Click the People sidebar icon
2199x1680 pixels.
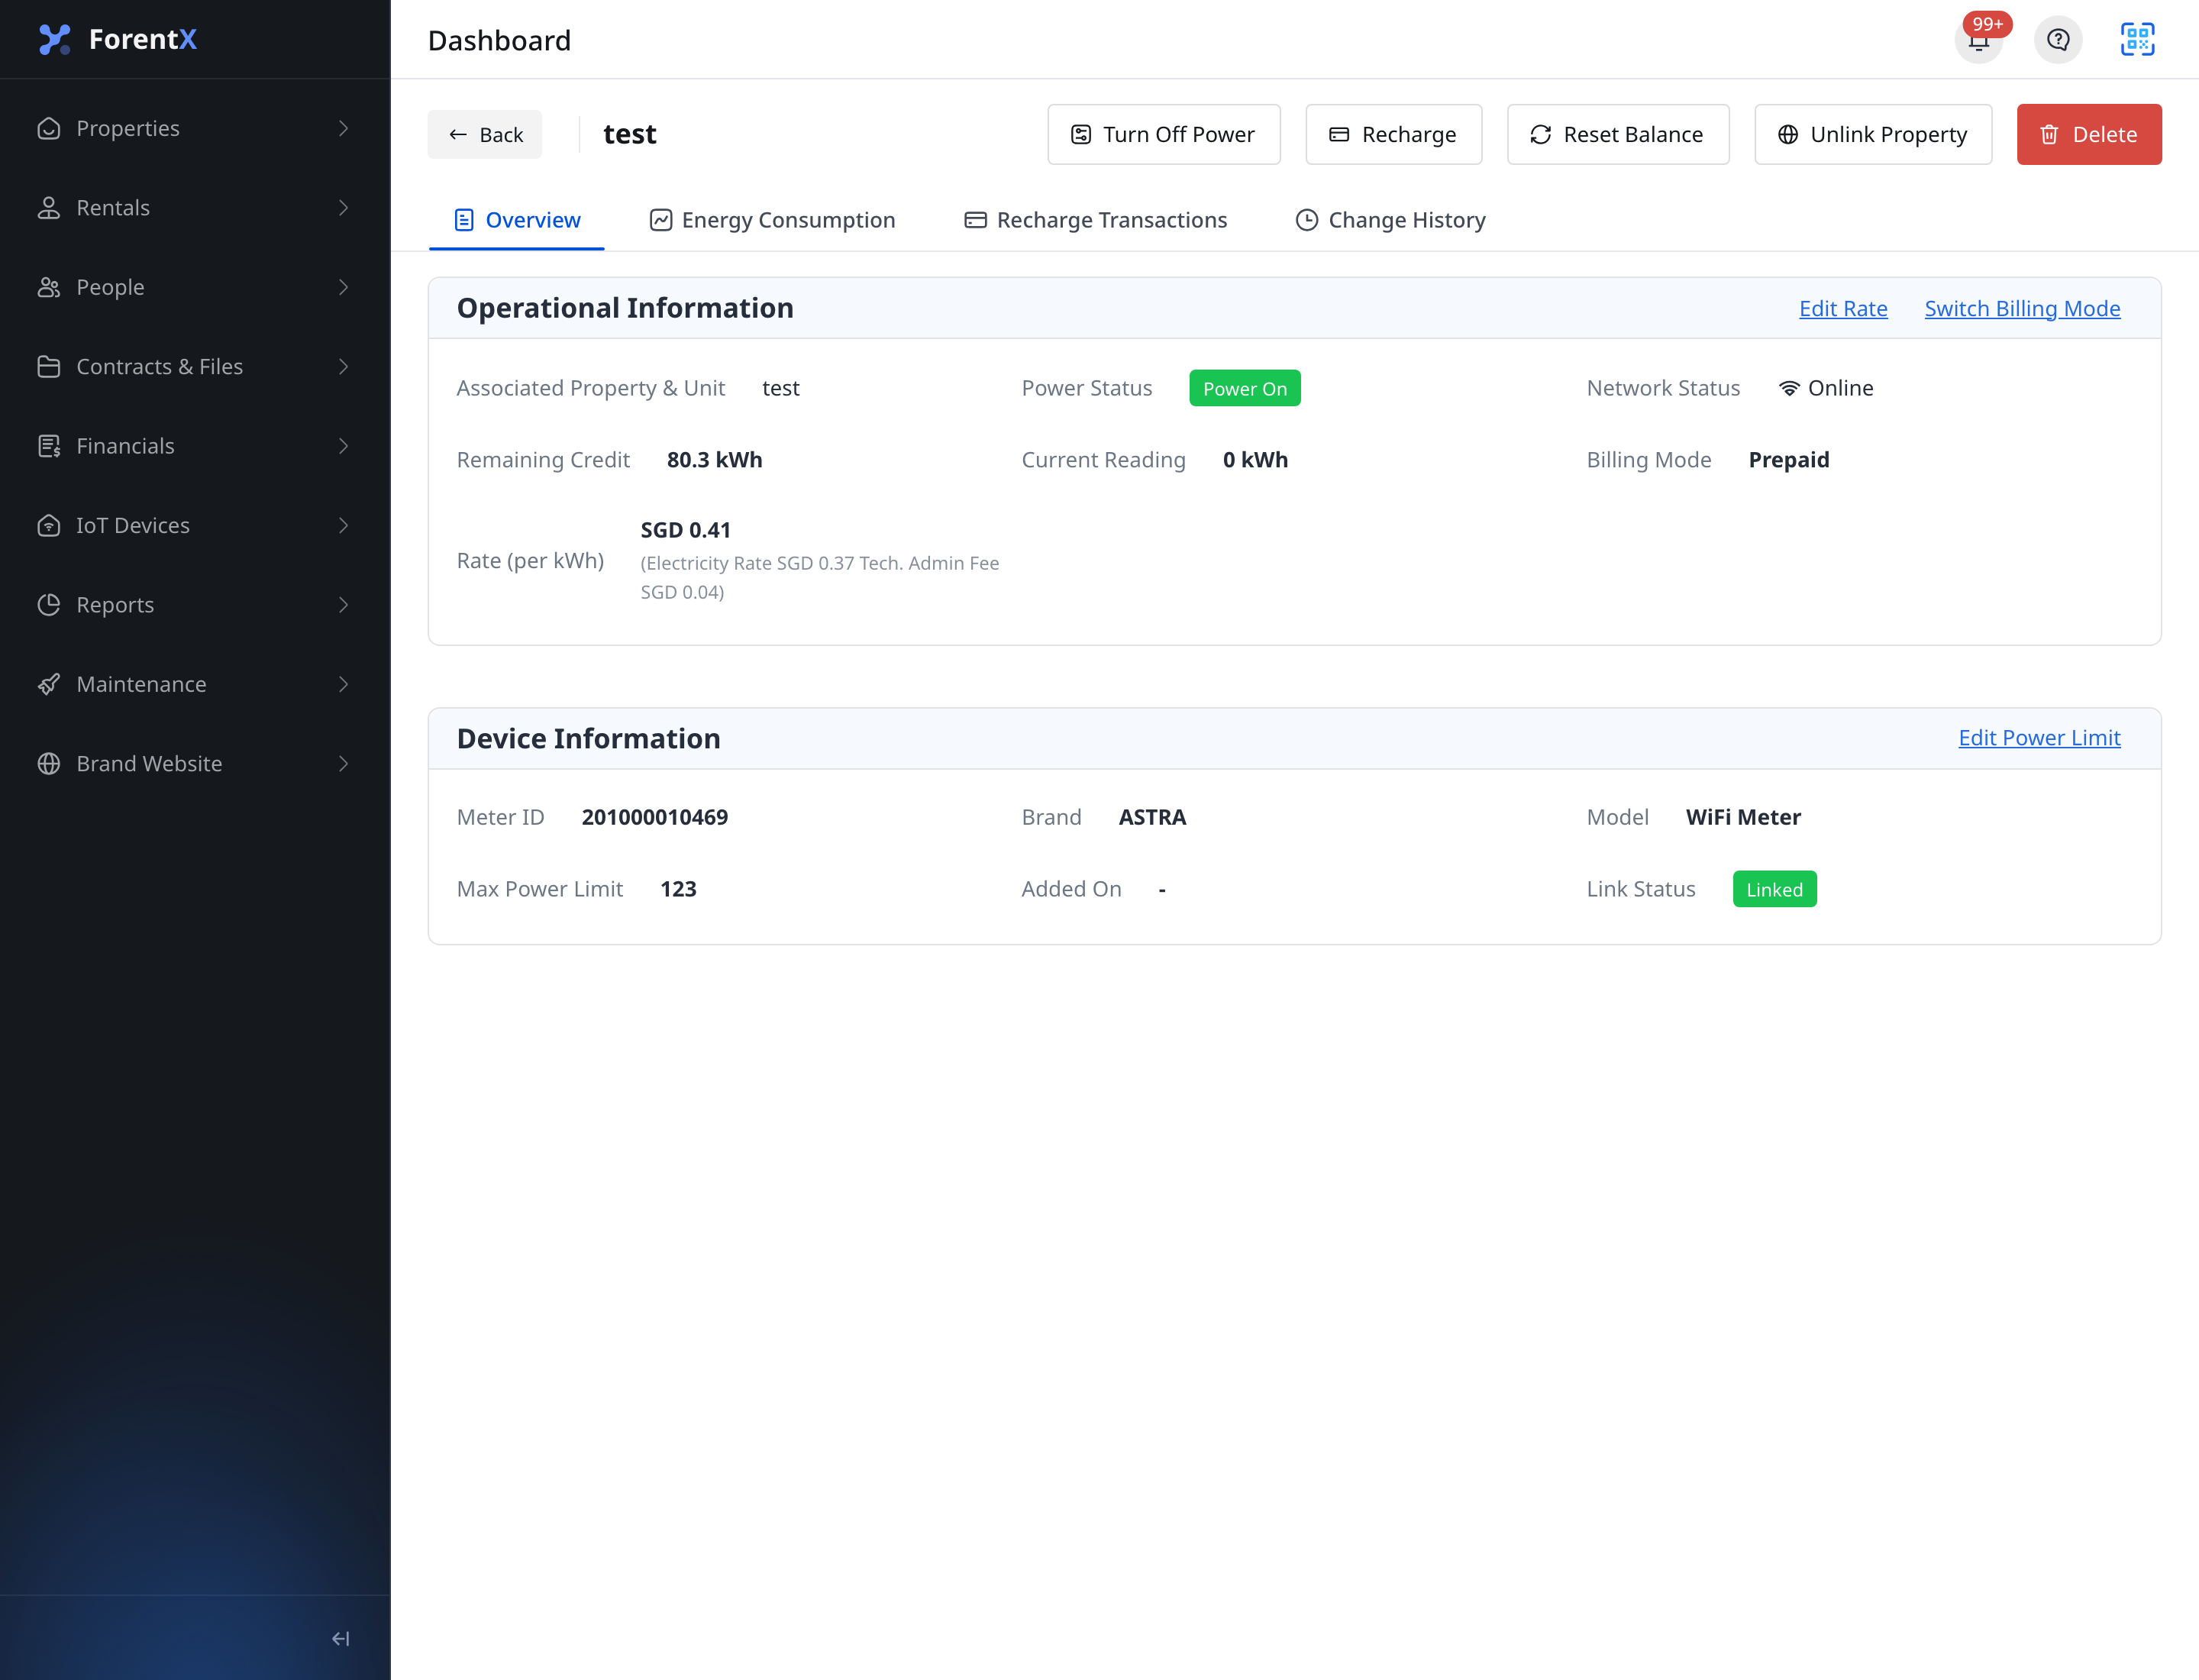coord(49,287)
